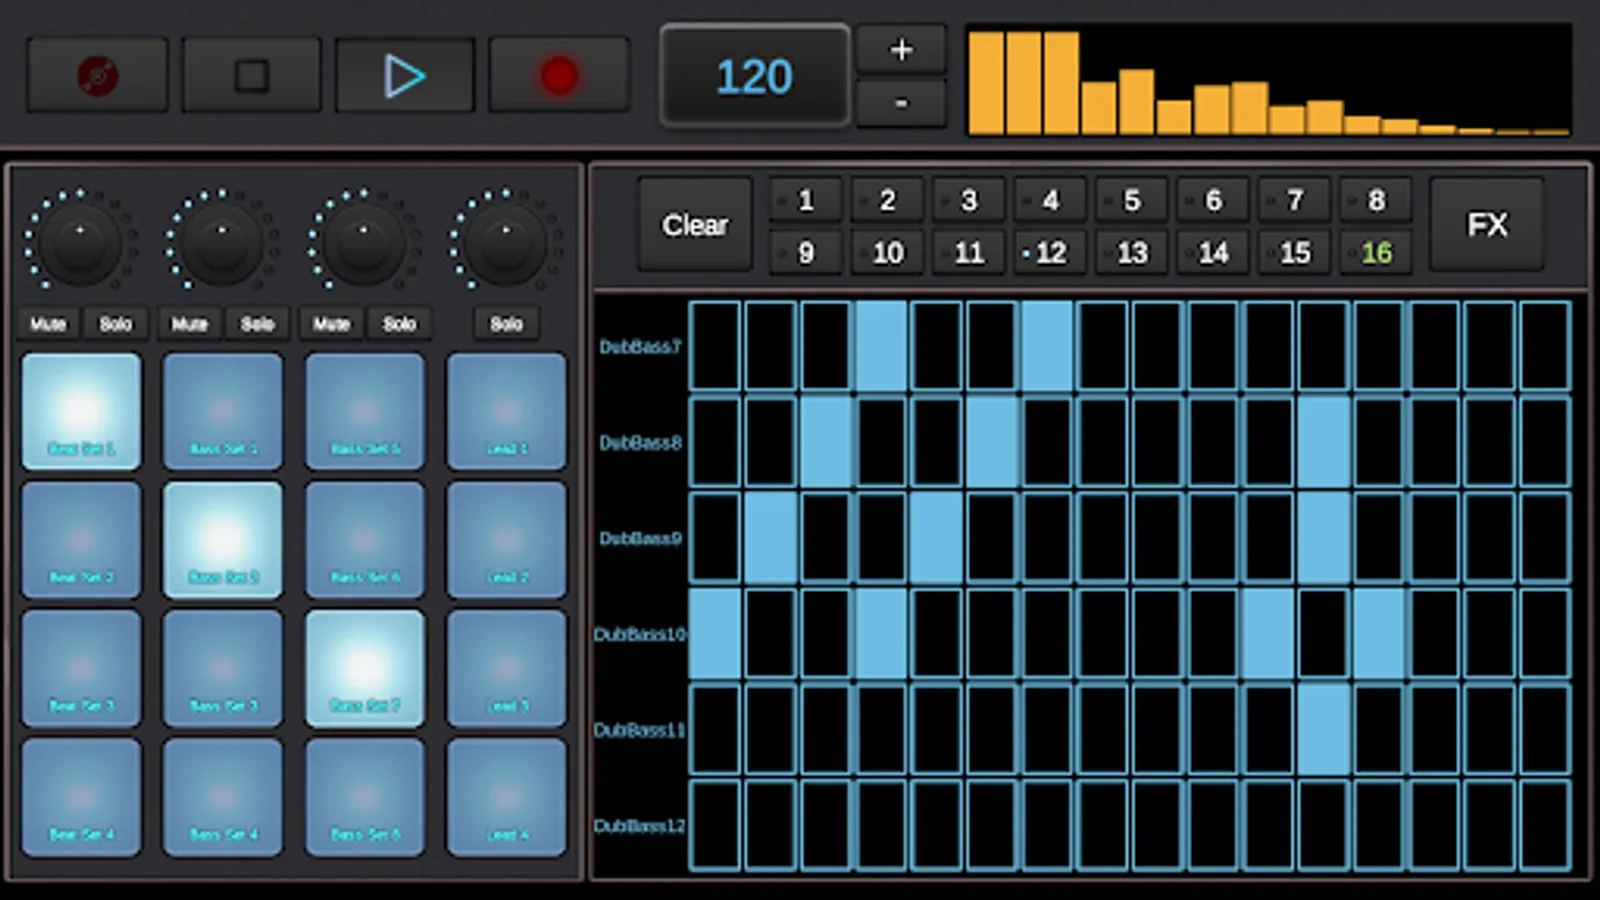Solo the second channel
The width and height of the screenshot is (1600, 900).
[x=258, y=323]
